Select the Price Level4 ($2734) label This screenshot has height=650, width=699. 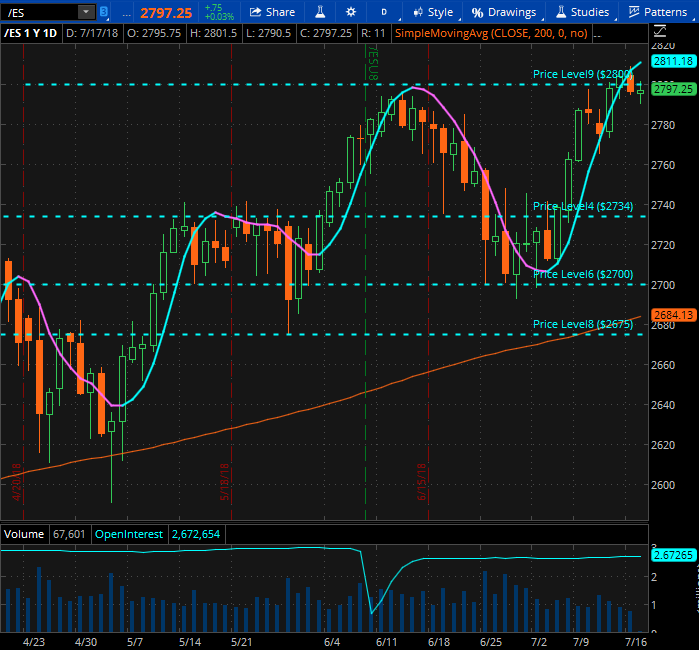point(583,206)
